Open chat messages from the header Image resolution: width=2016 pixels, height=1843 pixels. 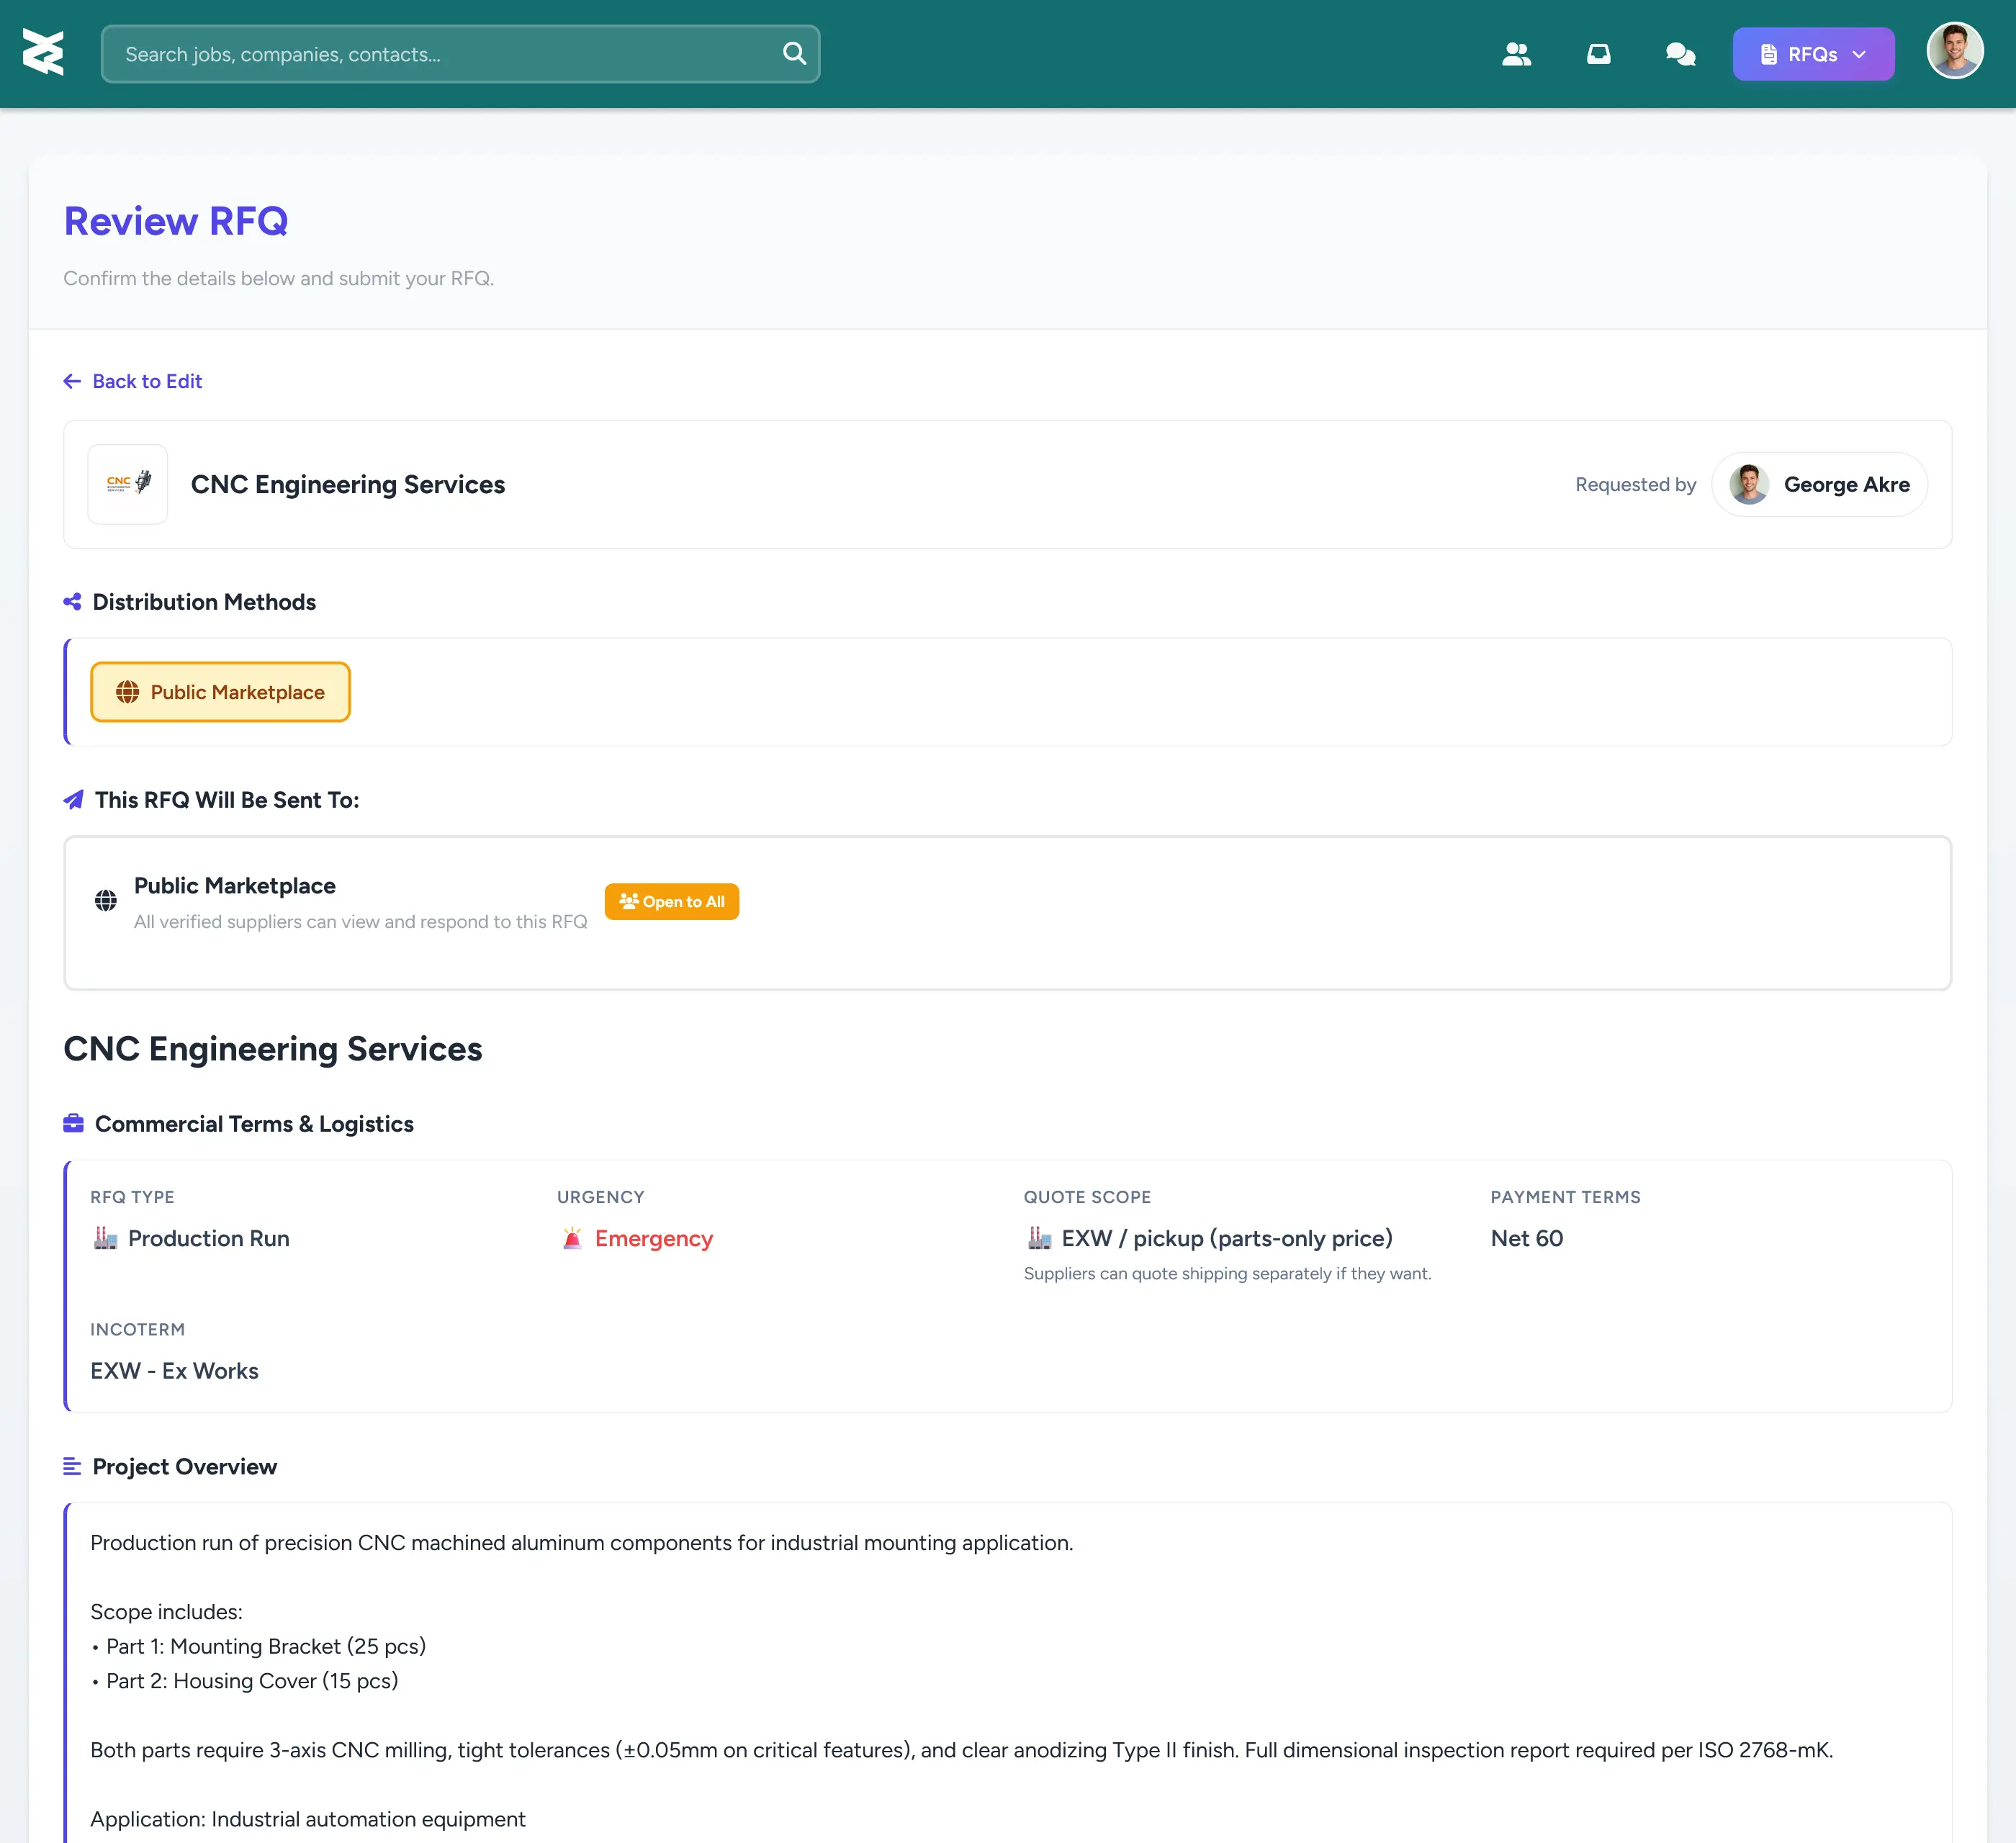click(1681, 54)
